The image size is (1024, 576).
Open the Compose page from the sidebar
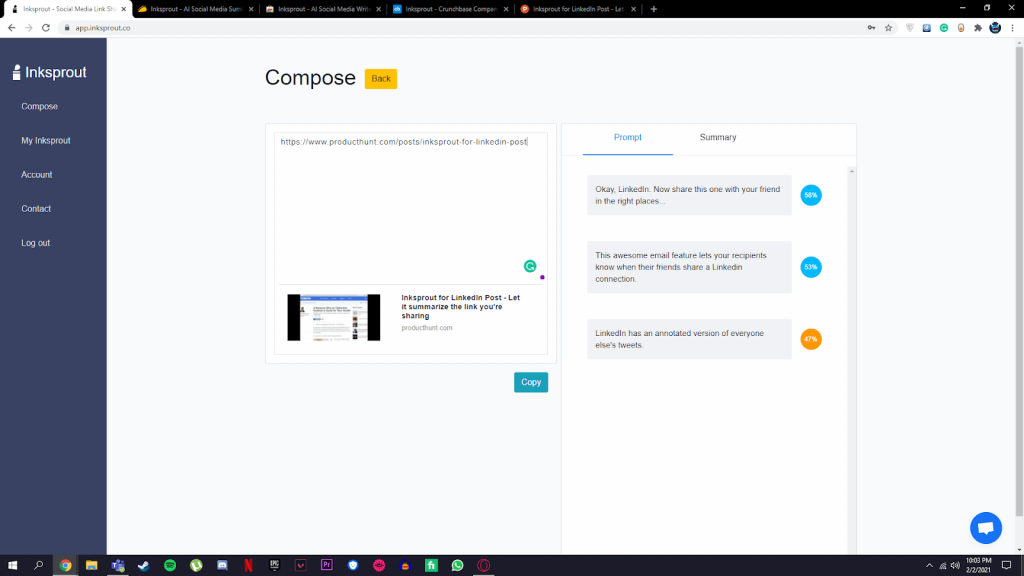click(39, 106)
